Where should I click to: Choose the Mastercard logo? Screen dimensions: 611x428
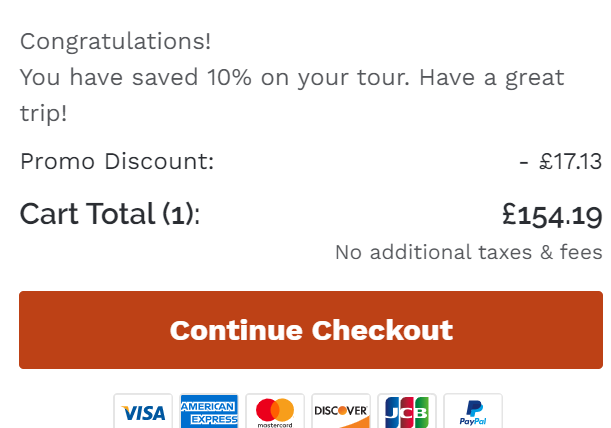click(x=275, y=411)
